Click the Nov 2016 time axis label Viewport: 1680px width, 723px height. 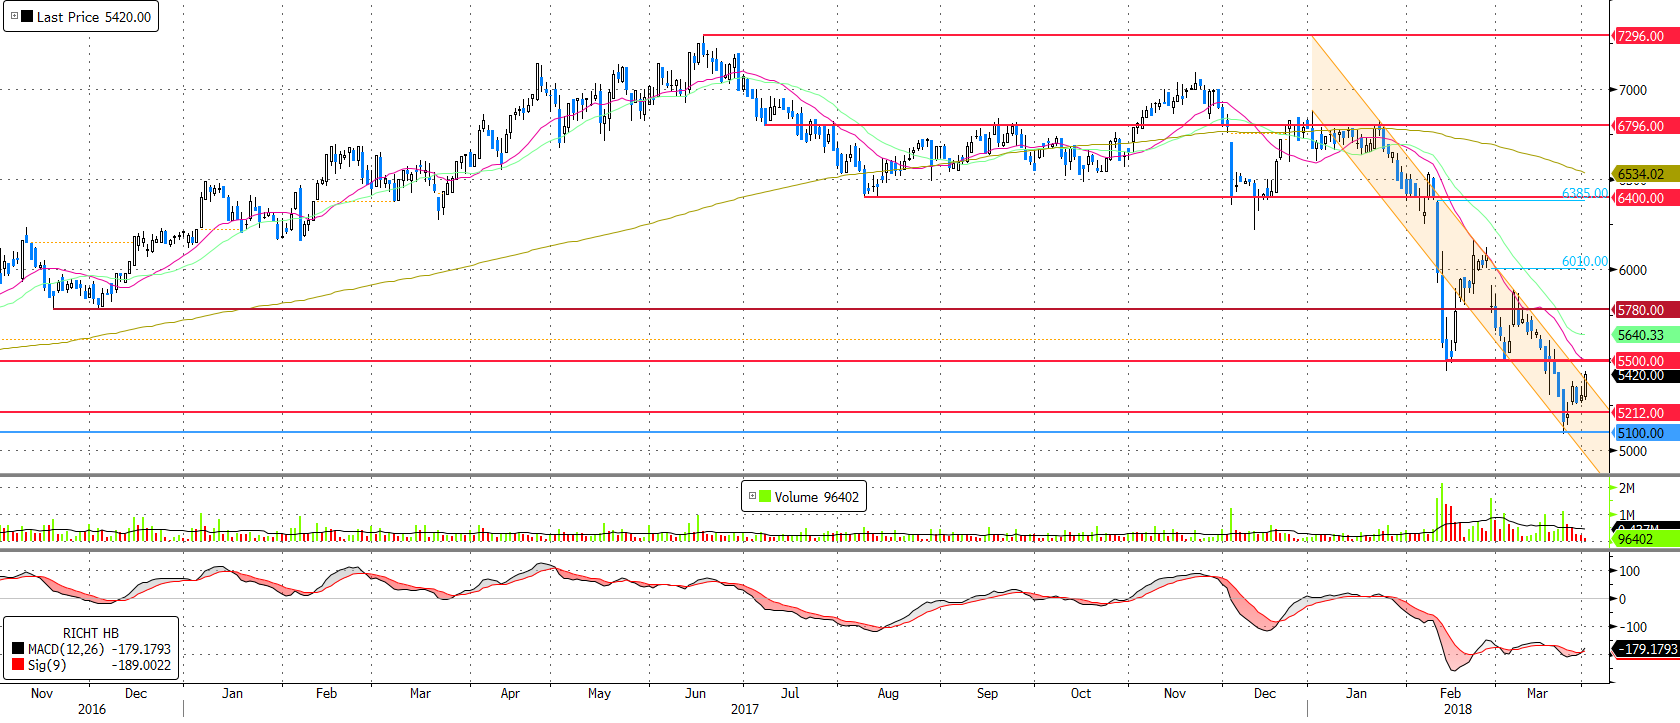coord(42,693)
